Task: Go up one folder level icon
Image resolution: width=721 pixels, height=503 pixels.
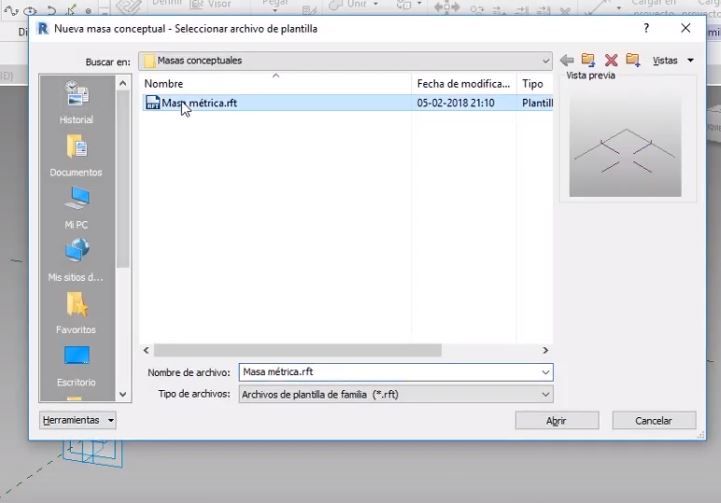Action: [588, 60]
